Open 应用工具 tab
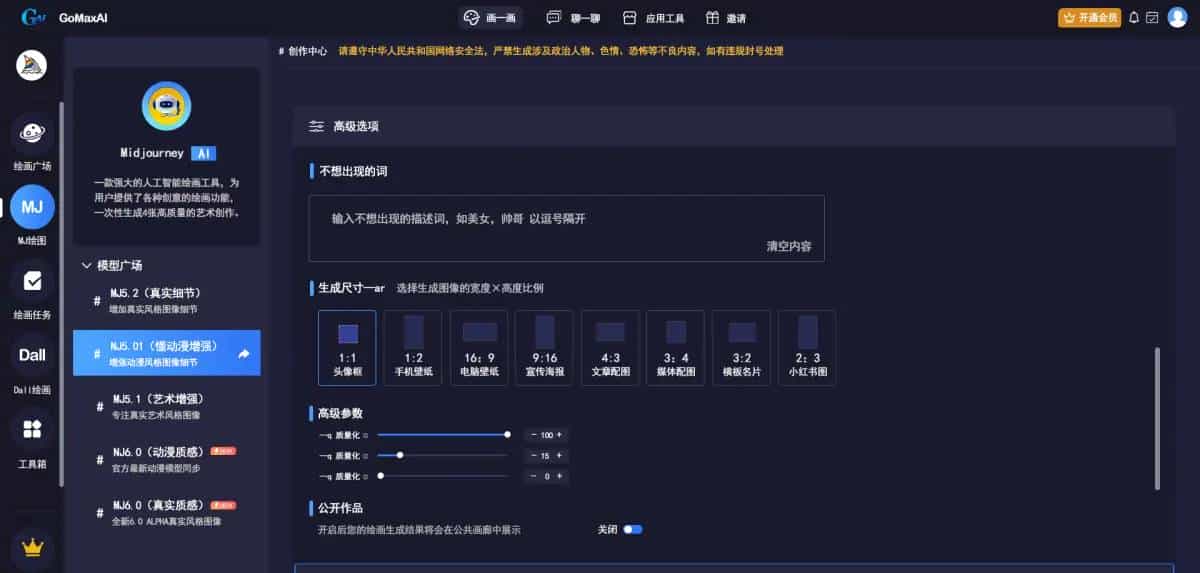The image size is (1200, 573). click(653, 17)
